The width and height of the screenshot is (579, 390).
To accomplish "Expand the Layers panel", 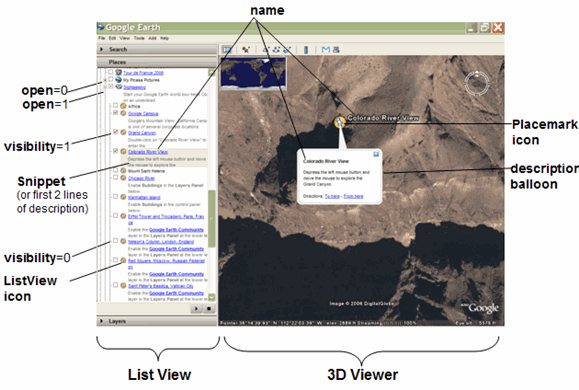I will pyautogui.click(x=102, y=321).
